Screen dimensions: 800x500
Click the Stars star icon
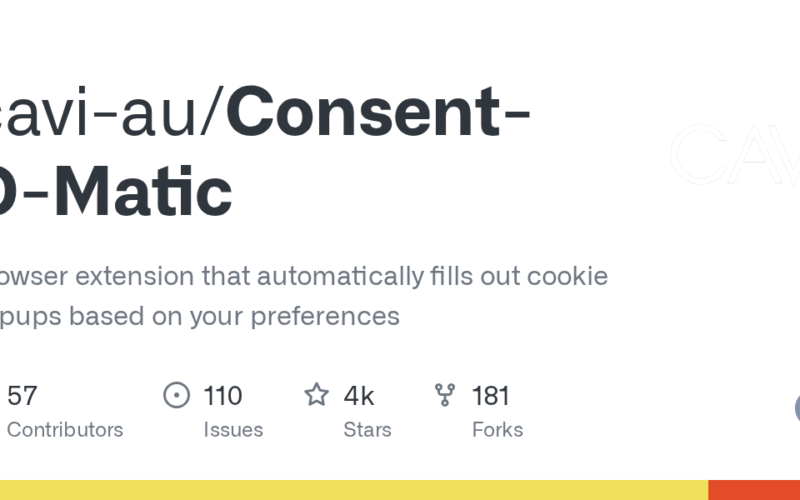317,396
